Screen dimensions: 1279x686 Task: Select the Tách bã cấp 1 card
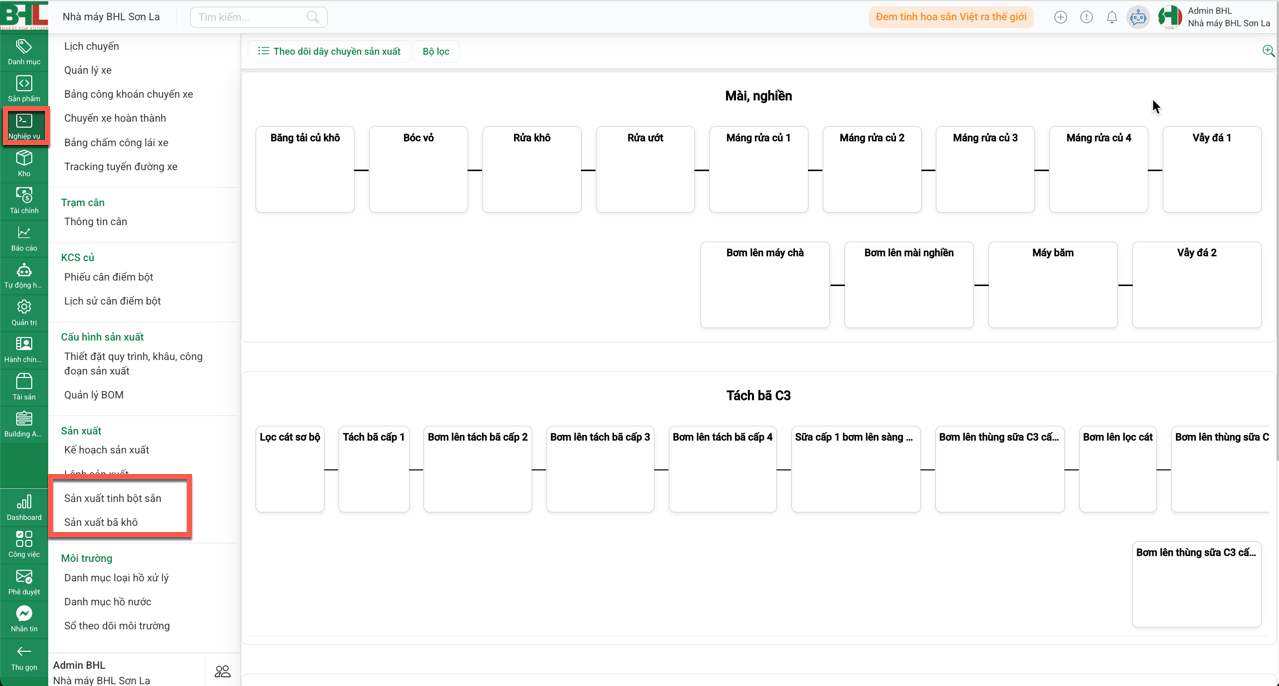[x=374, y=469]
